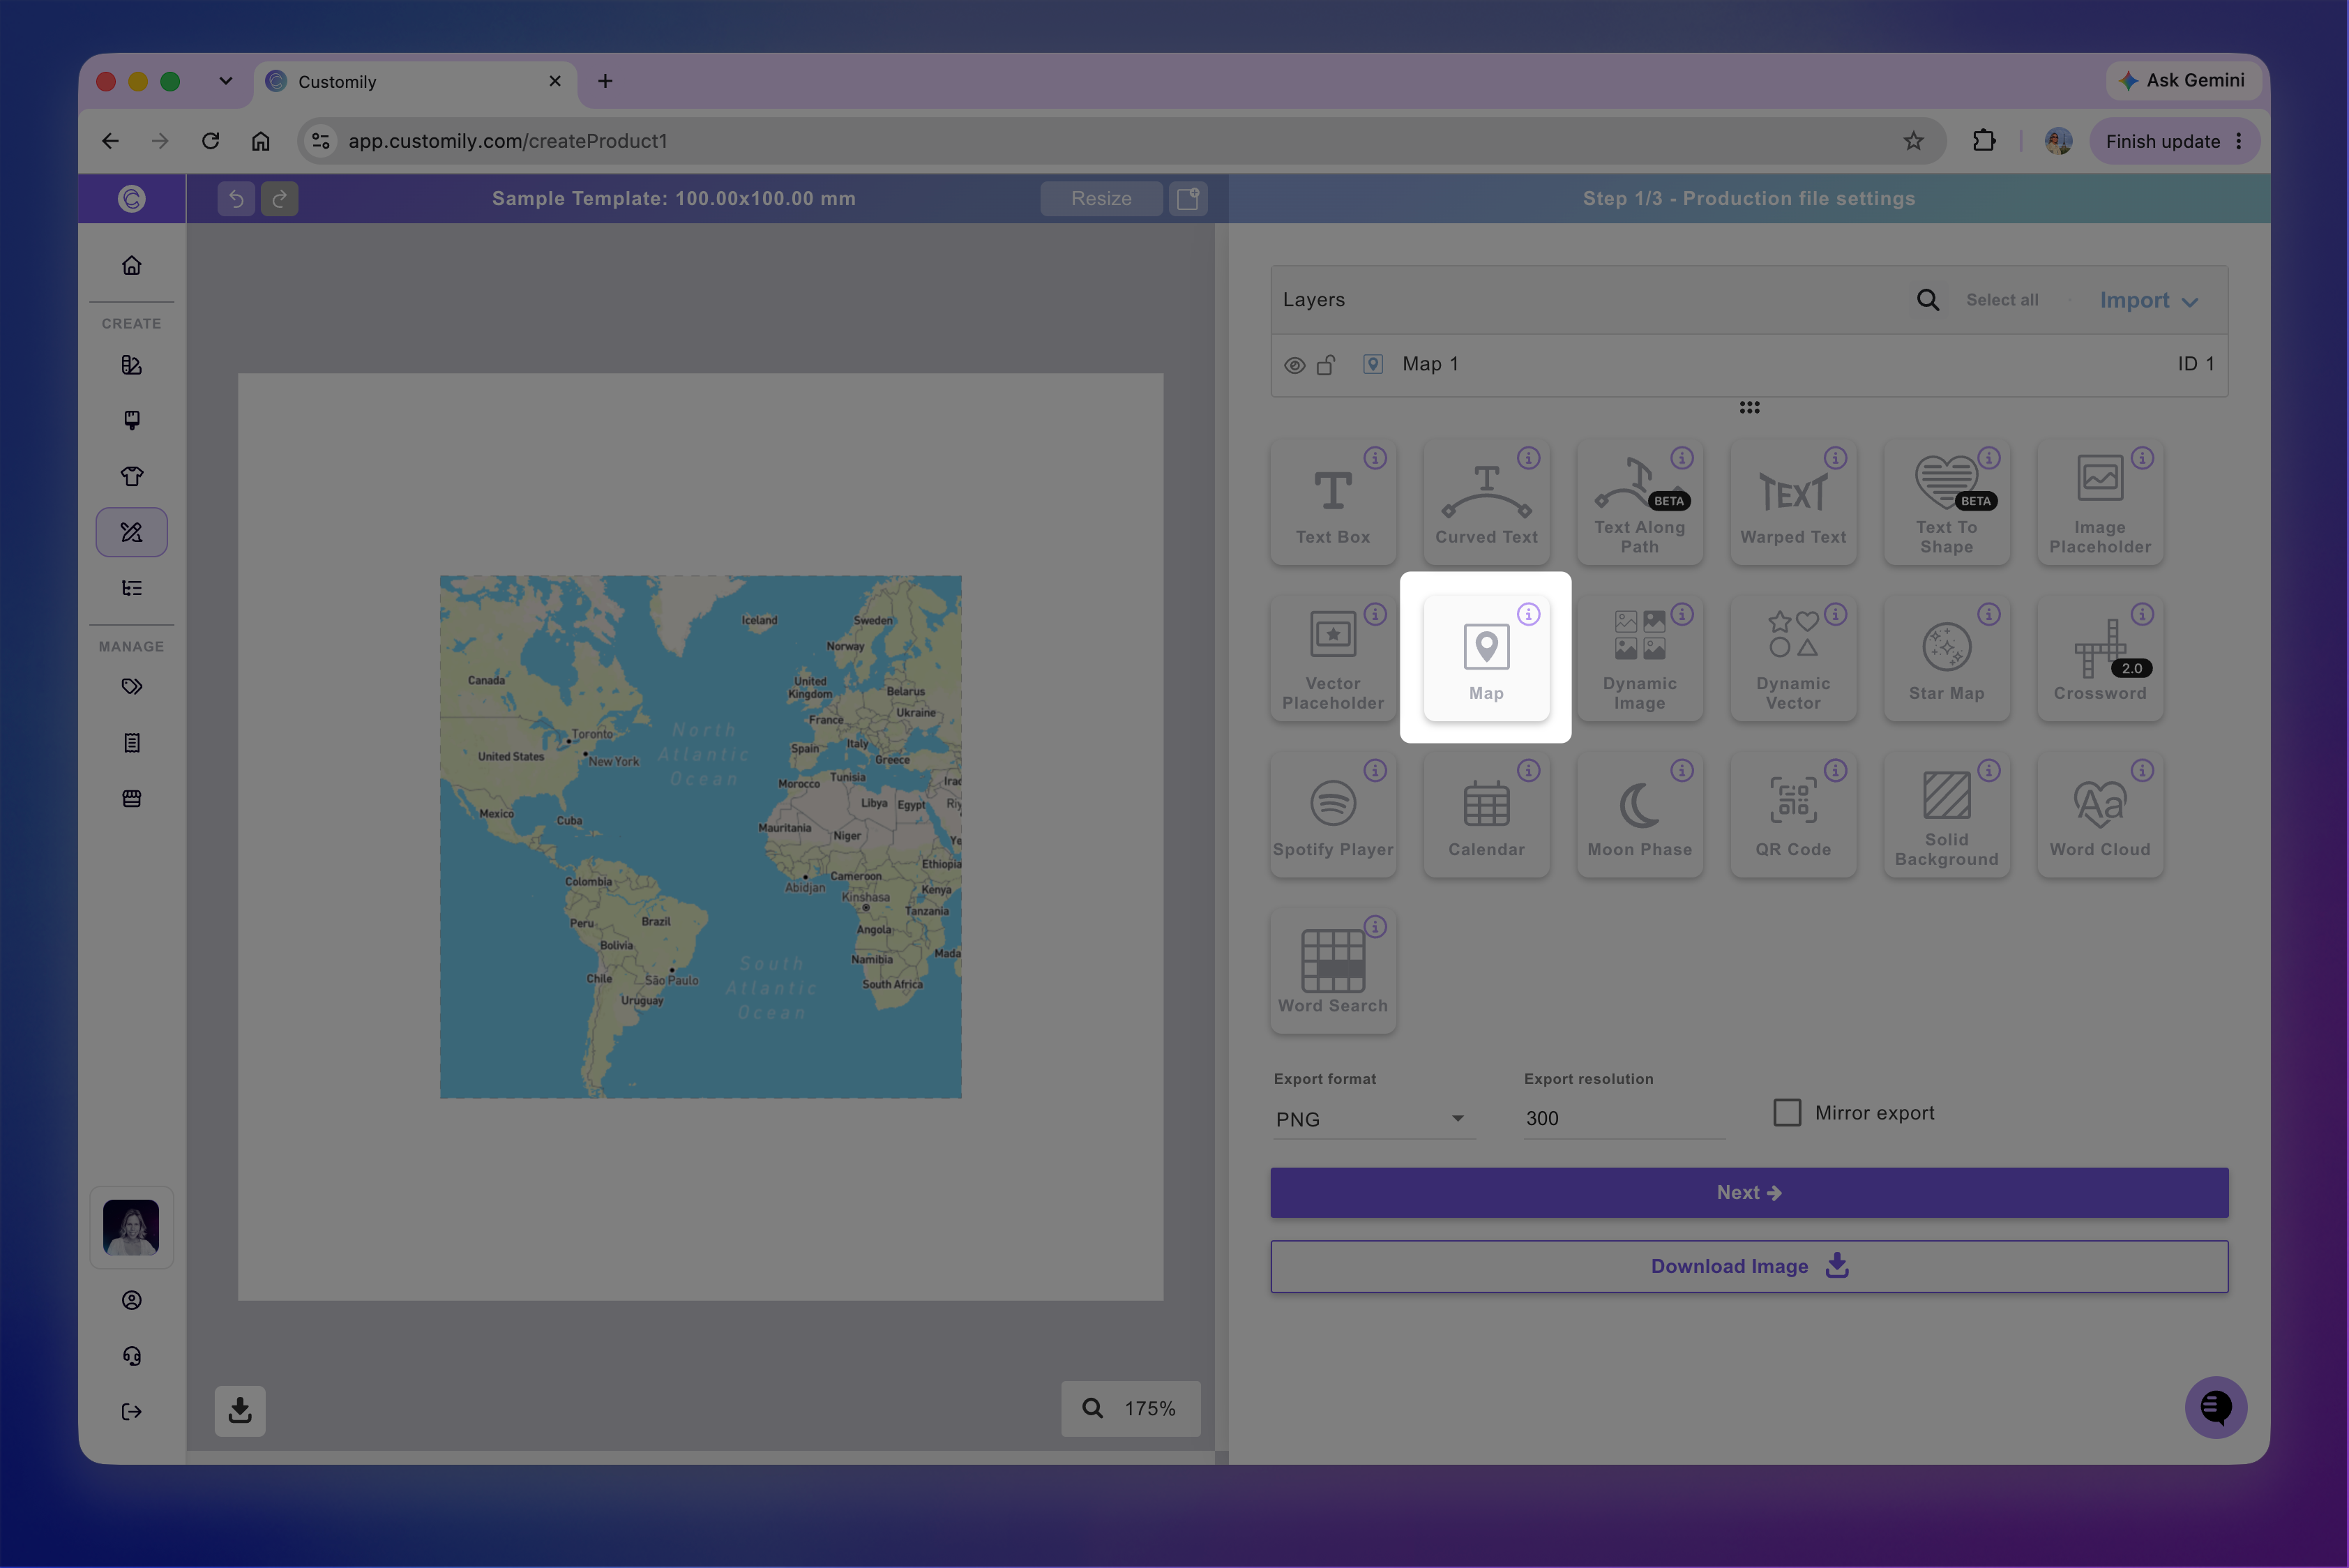Viewport: 2349px width, 1568px height.
Task: Open the Home icon in sidebar
Action: click(x=132, y=265)
